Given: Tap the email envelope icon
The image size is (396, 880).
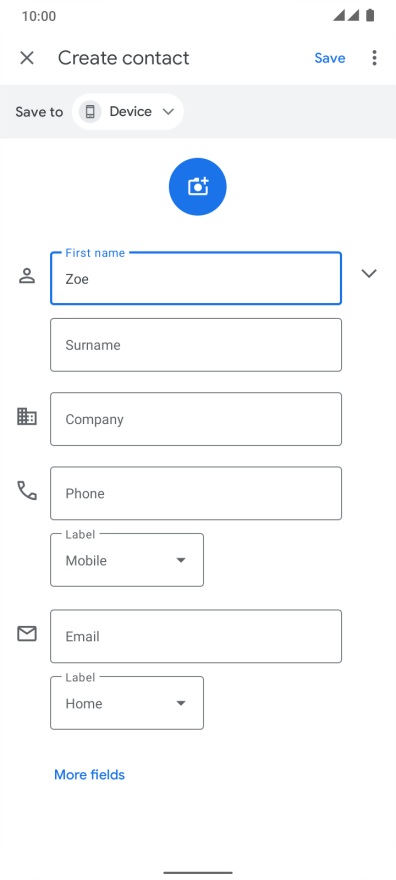Looking at the screenshot, I should (x=27, y=634).
